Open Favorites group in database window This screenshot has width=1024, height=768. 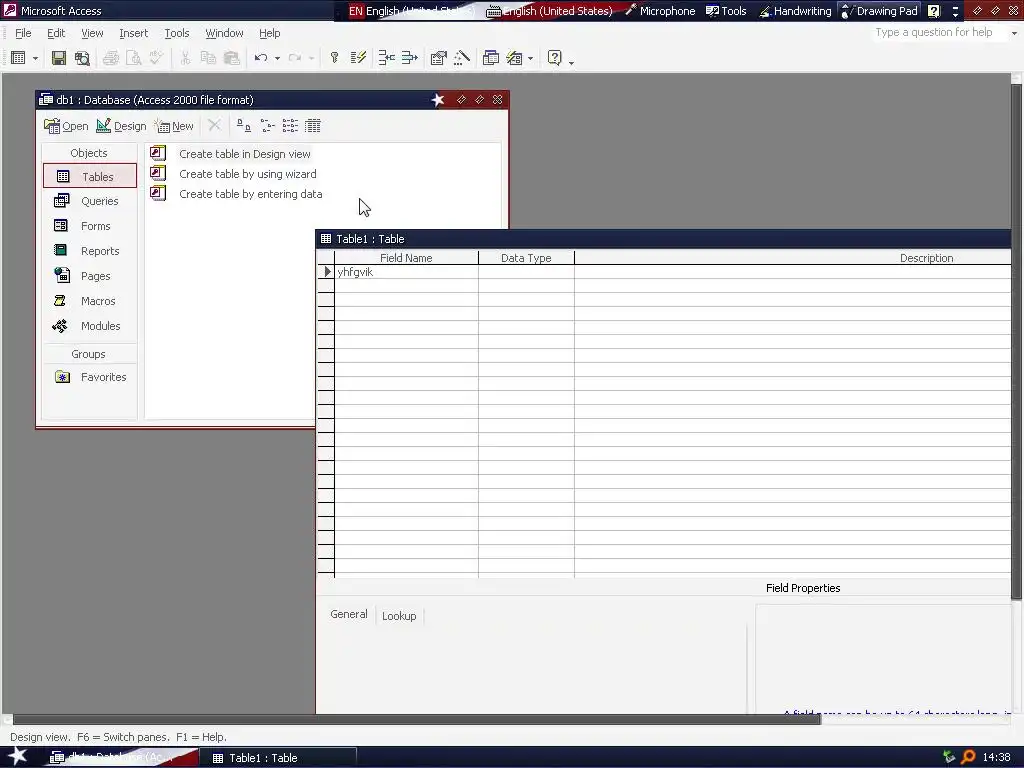89,377
